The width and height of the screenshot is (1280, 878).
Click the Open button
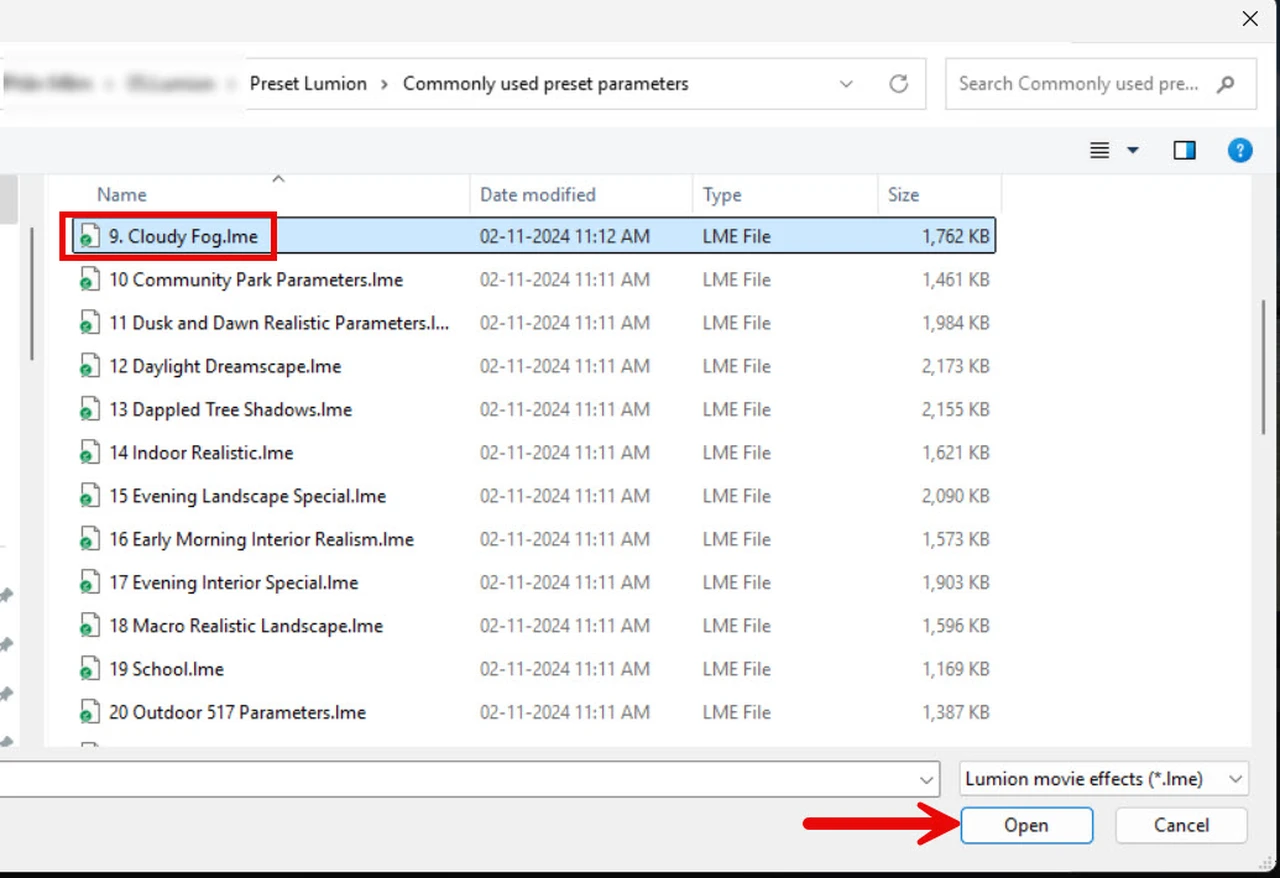tap(1026, 826)
